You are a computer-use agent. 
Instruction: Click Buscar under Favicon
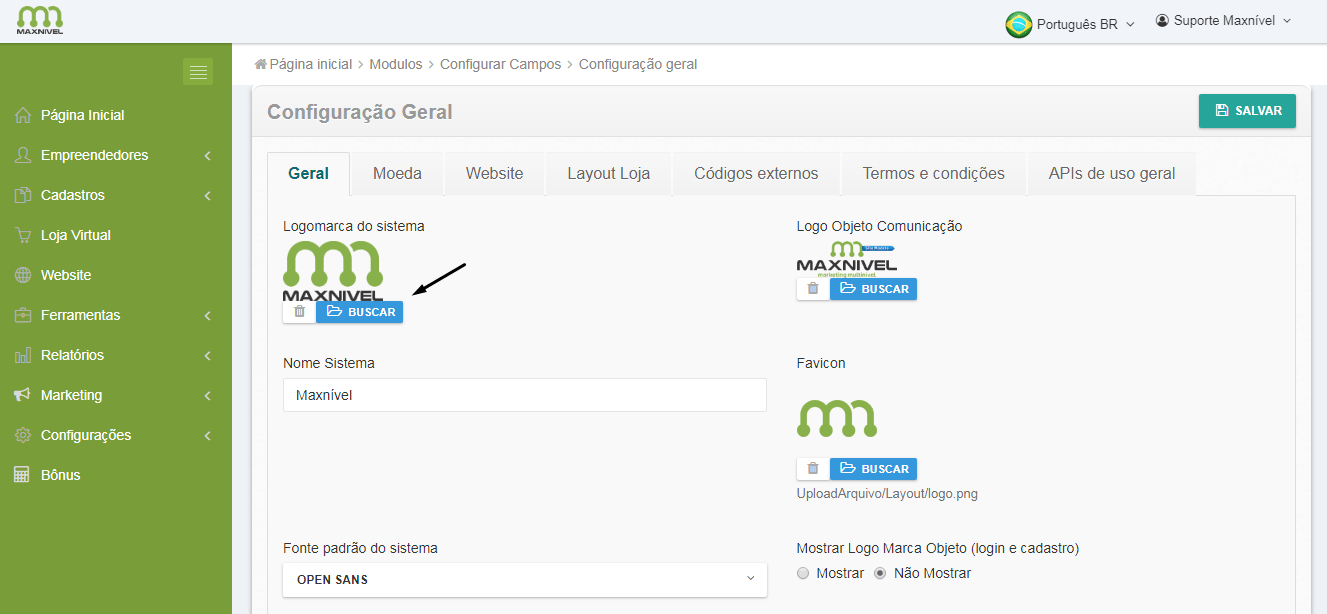(873, 469)
